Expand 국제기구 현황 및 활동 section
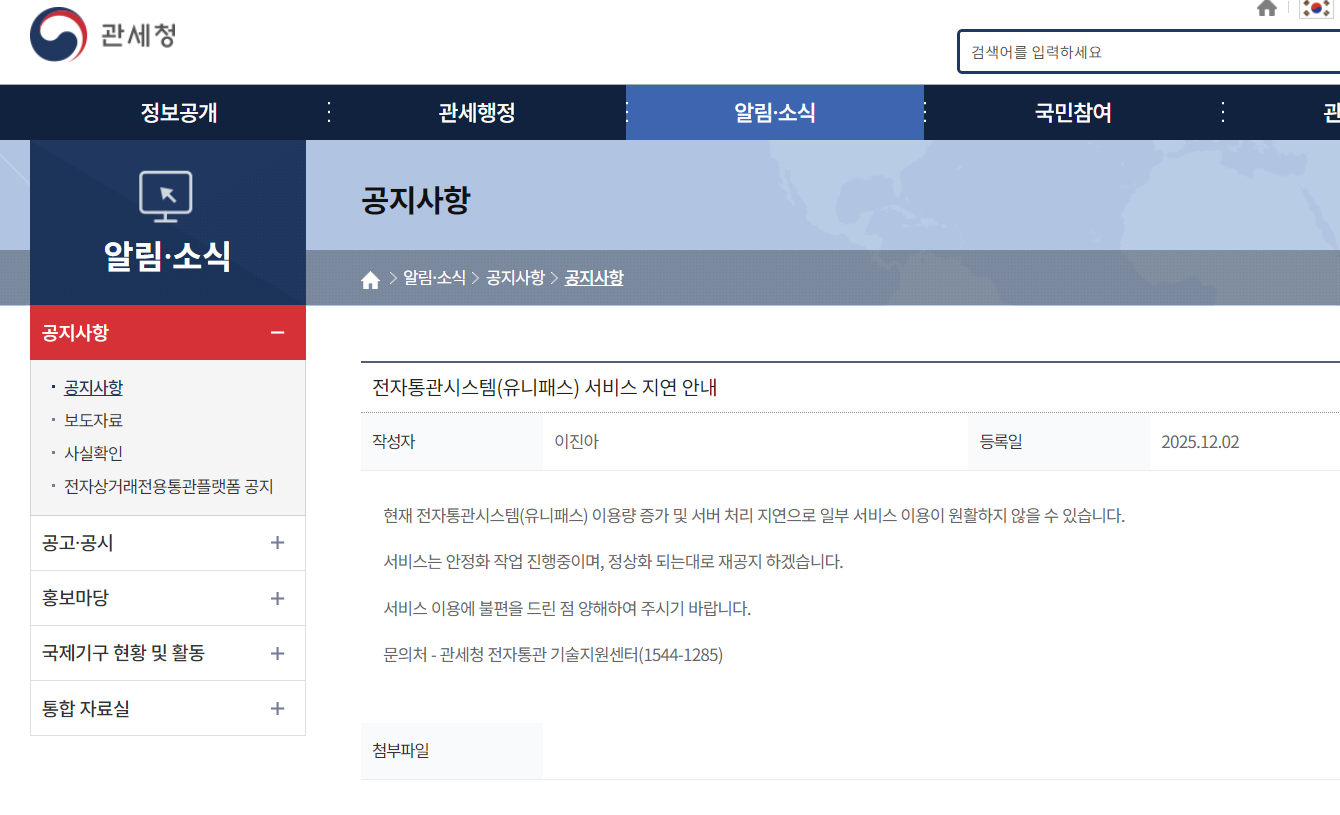 (x=277, y=653)
